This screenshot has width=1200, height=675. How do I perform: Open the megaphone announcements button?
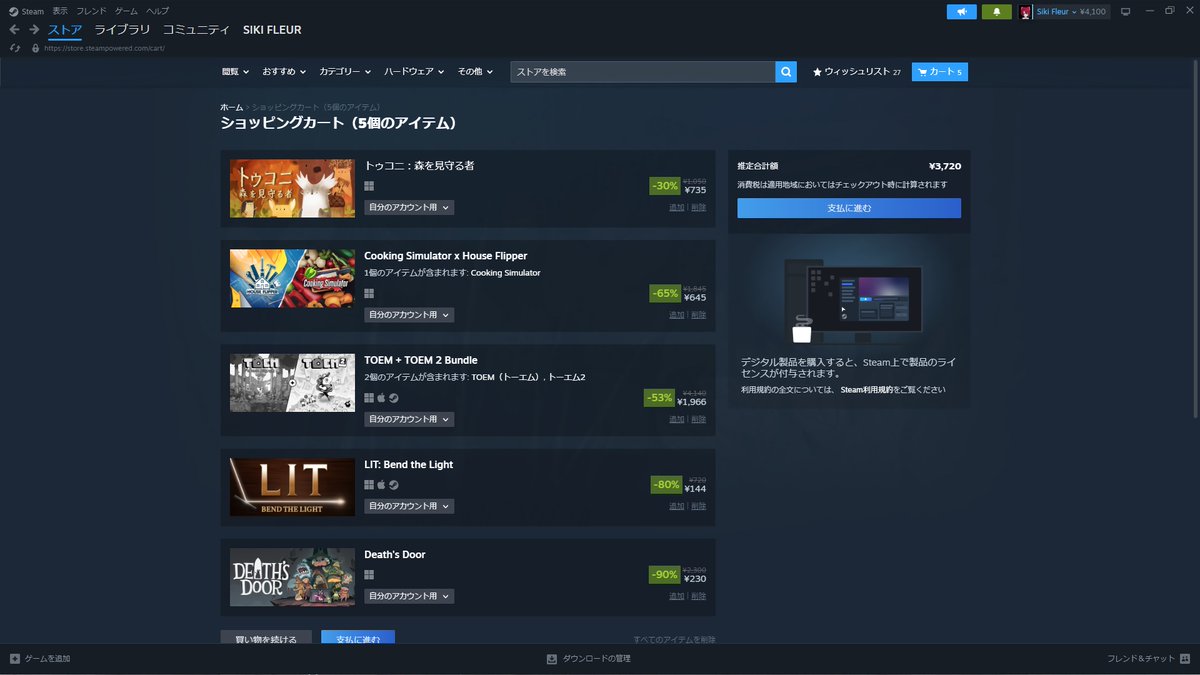tap(961, 12)
